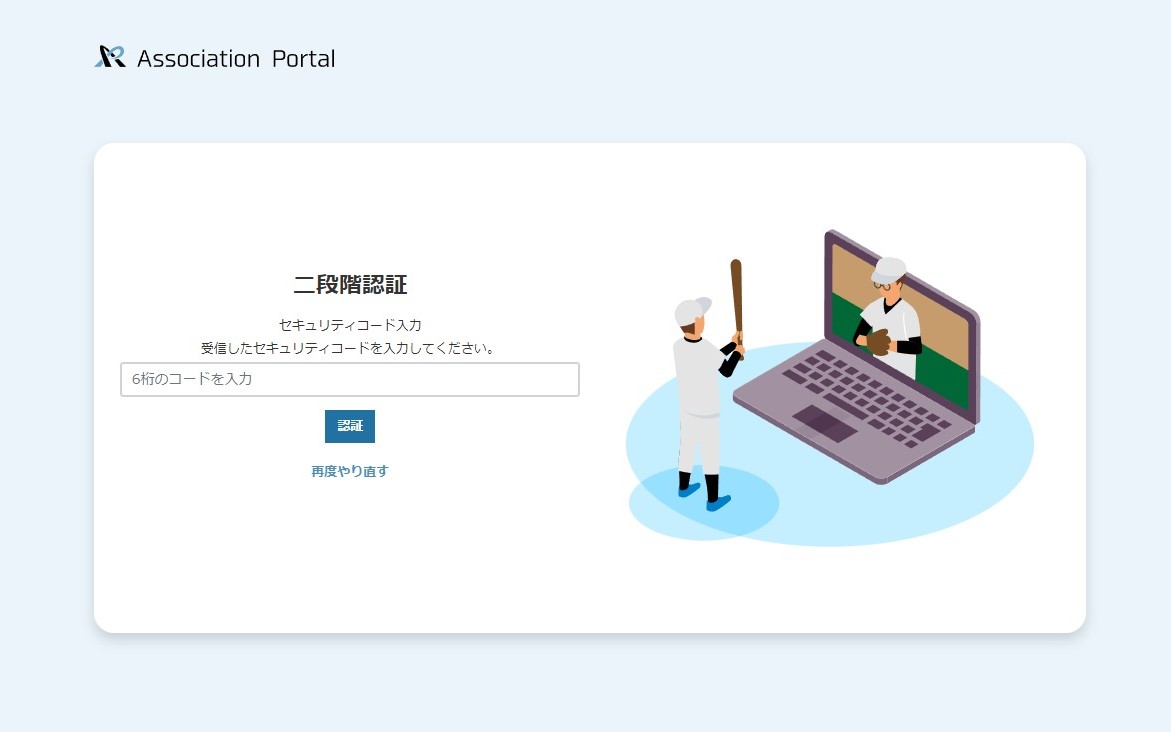Click the Association Portal title text
Screen dimensions: 1171x732
[237, 58]
